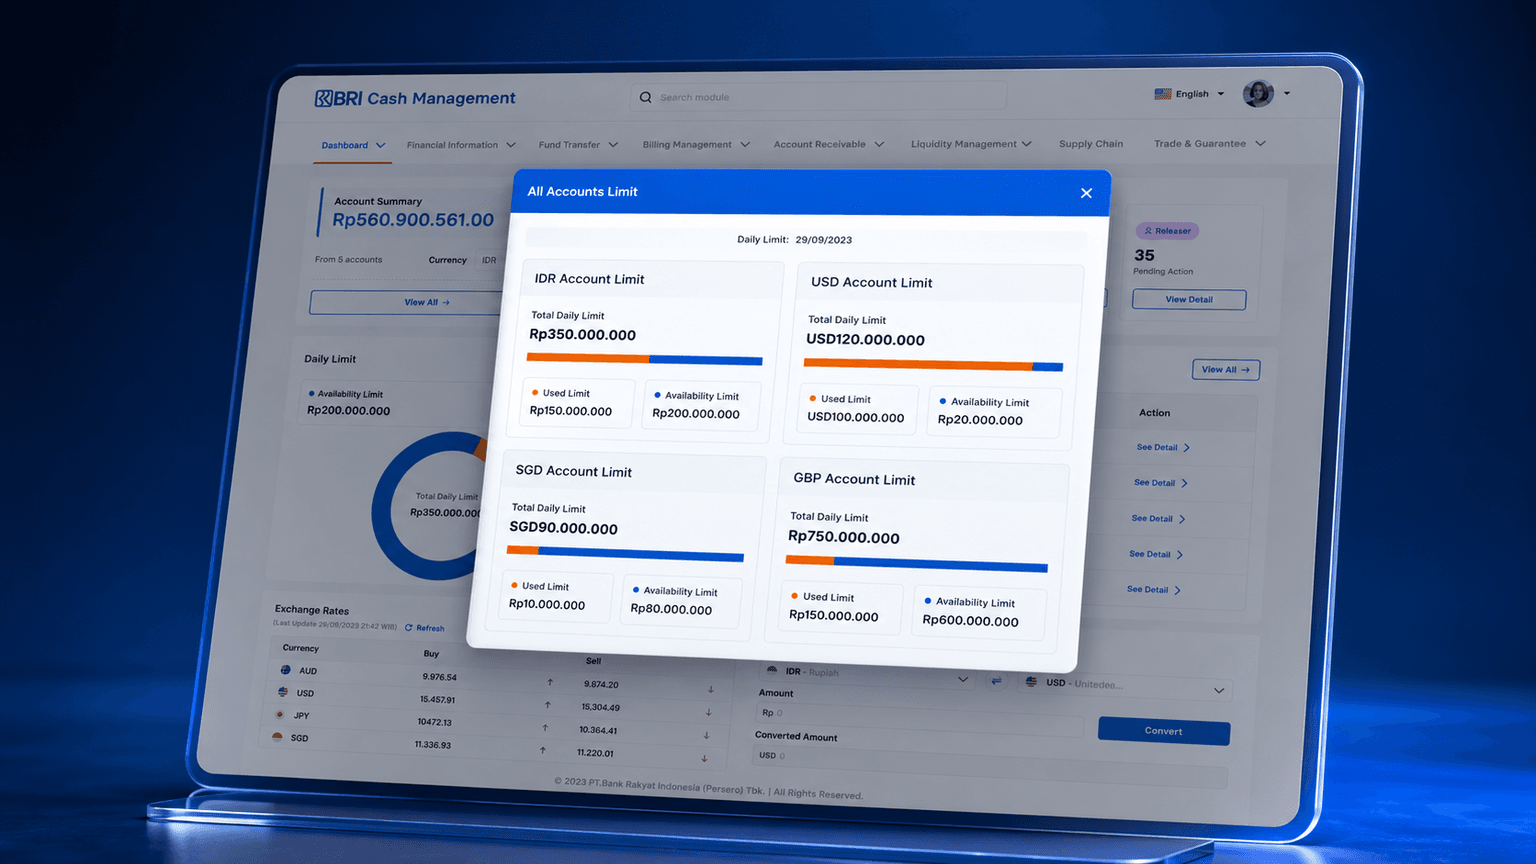Open the Fund Transfer menu
The image size is (1536, 864).
(578, 145)
